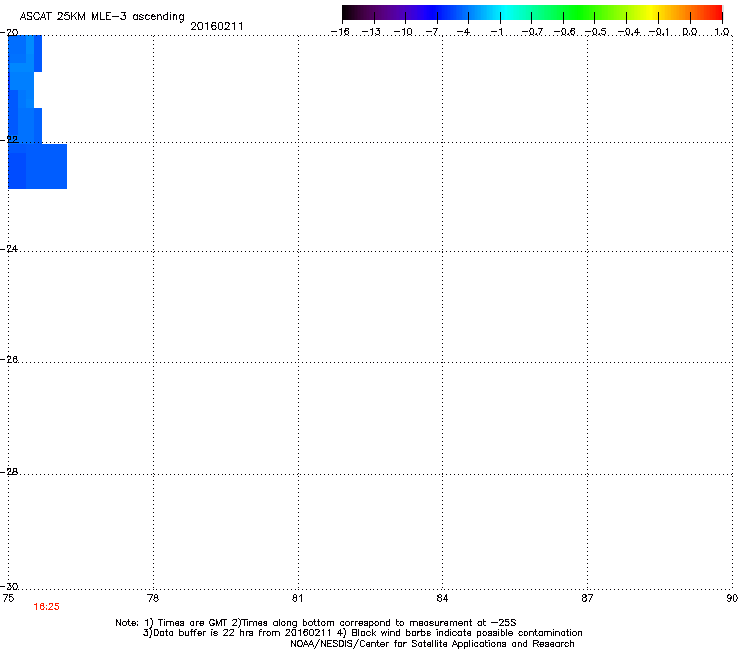Click the 87 longitude axis label
The height and width of the screenshot is (650, 740).
[x=587, y=599]
